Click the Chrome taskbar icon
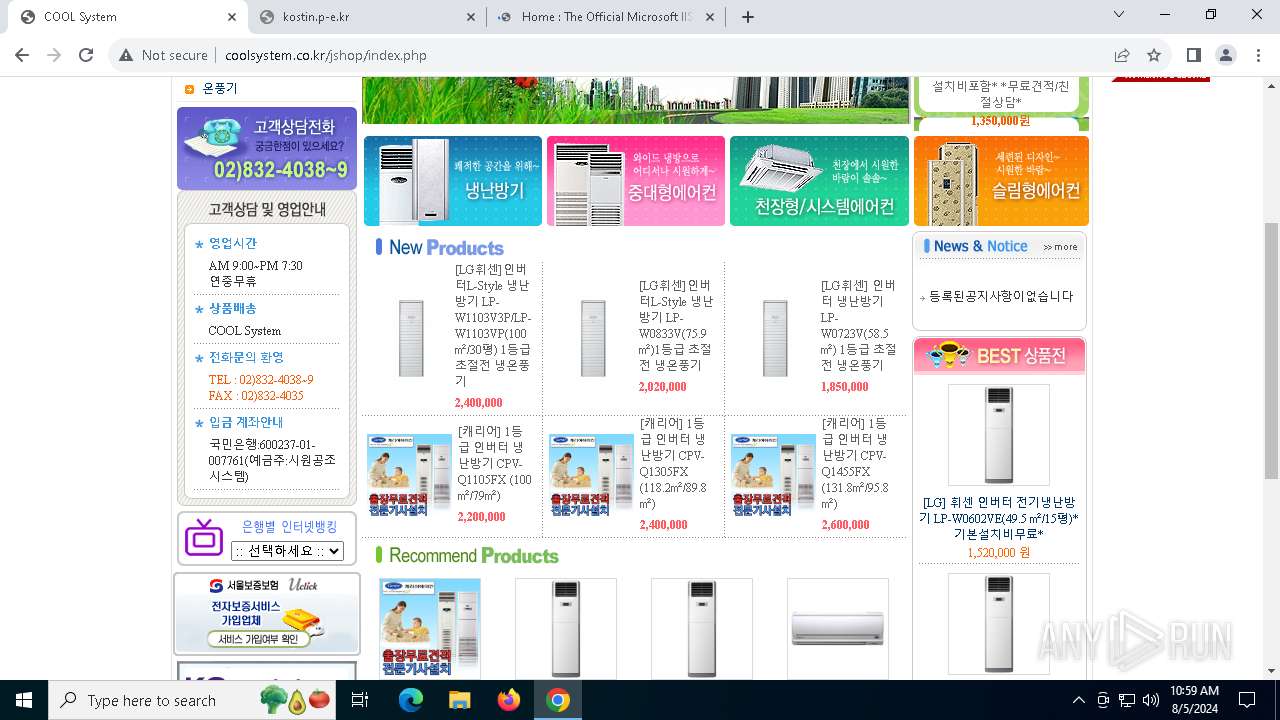1280x720 pixels. (558, 700)
